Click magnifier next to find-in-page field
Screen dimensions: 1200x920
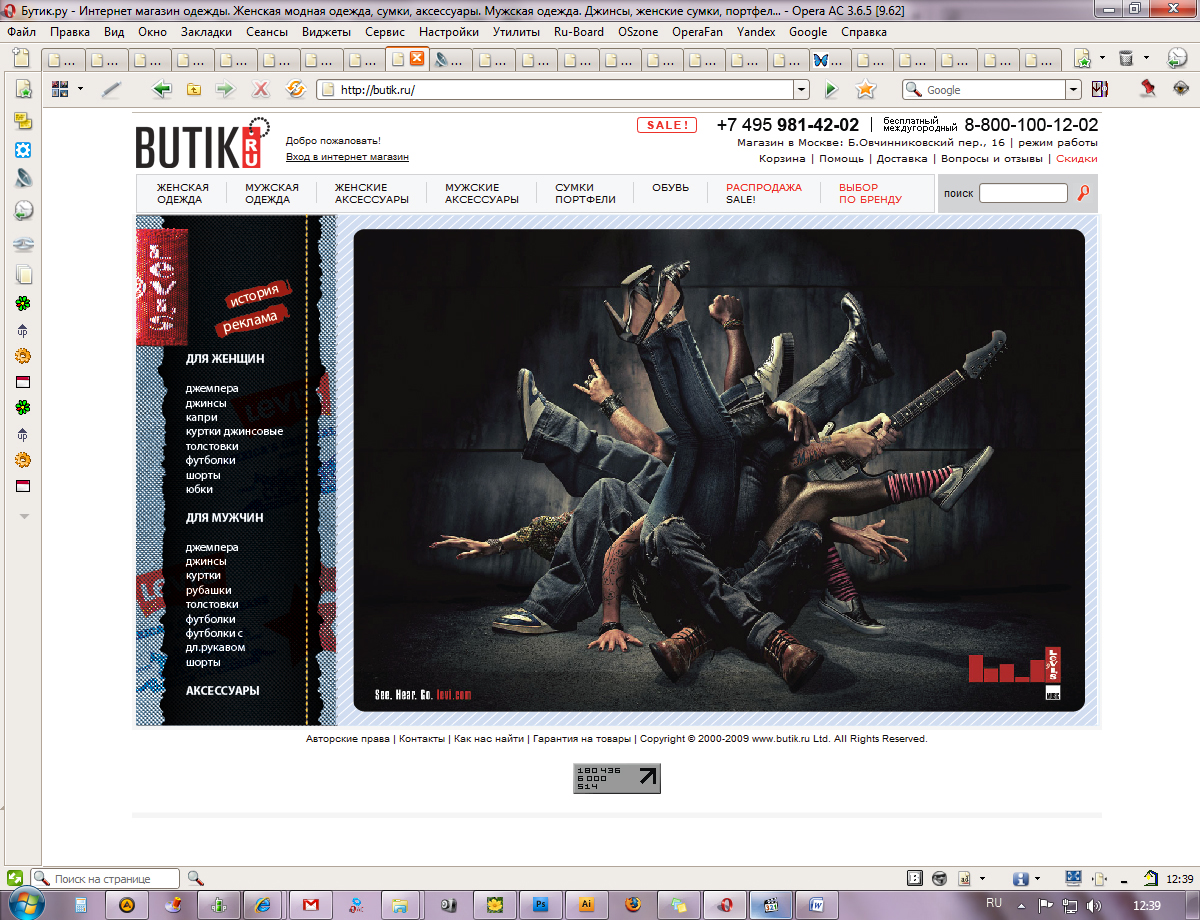coord(195,878)
